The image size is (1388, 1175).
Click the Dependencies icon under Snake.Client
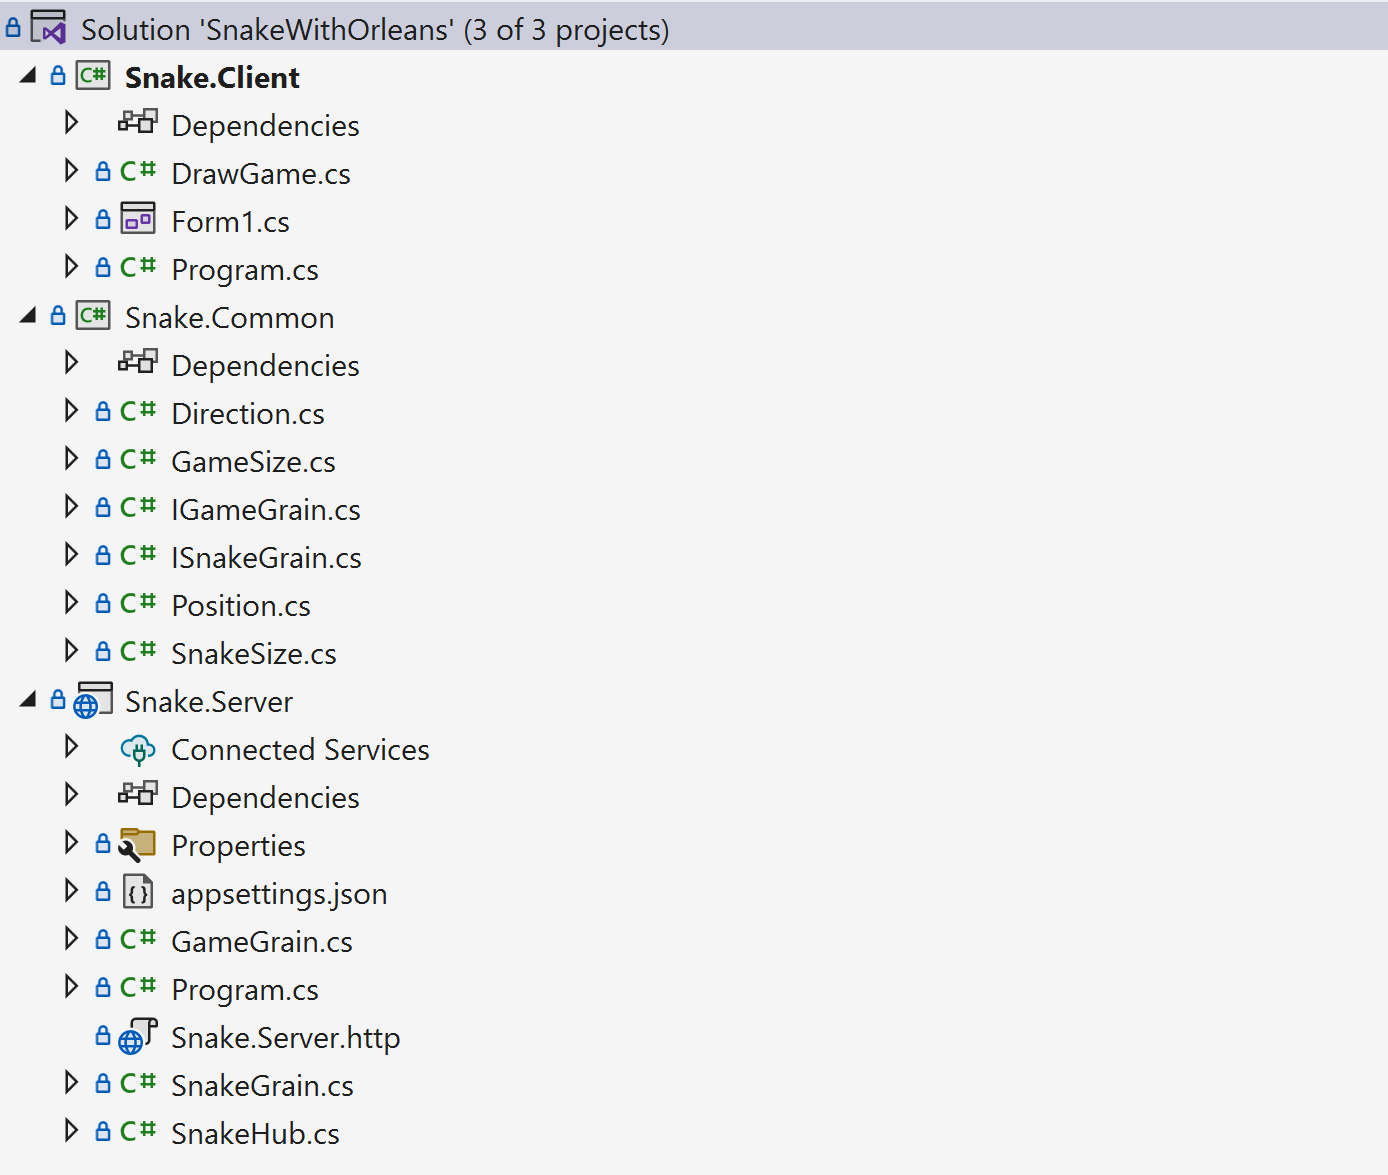[x=138, y=123]
